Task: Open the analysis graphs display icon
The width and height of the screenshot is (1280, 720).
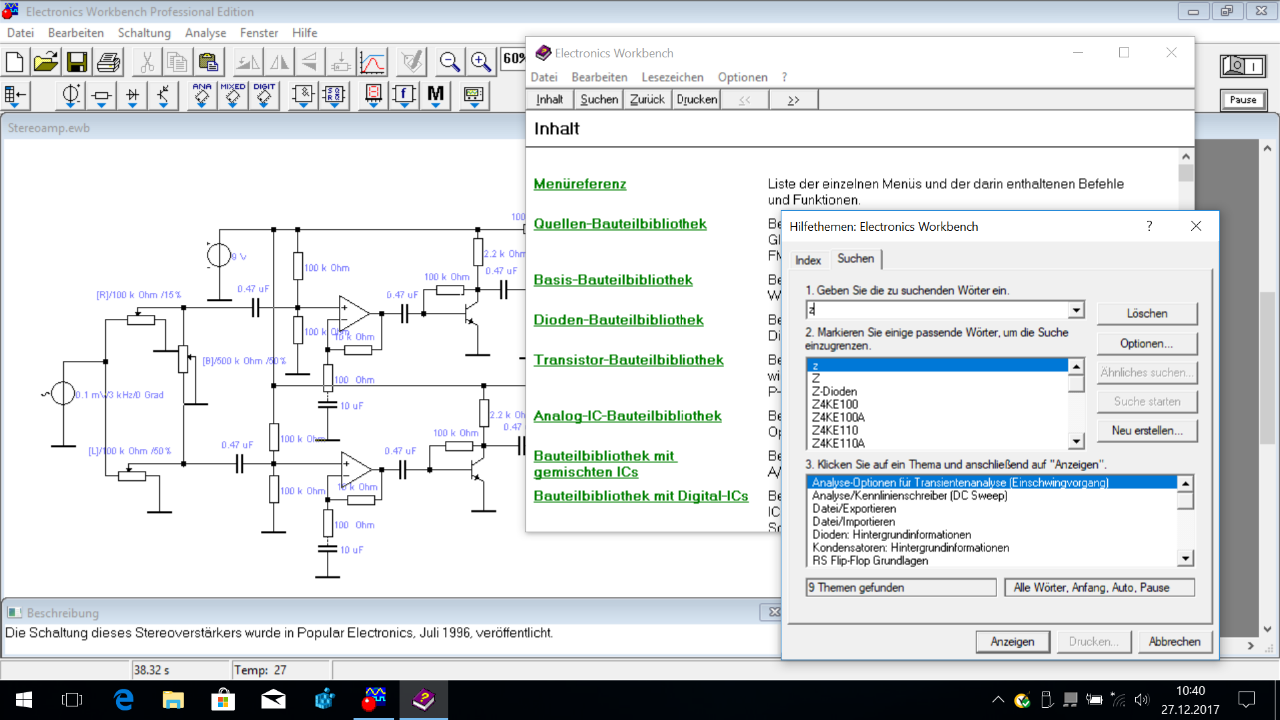Action: click(373, 61)
